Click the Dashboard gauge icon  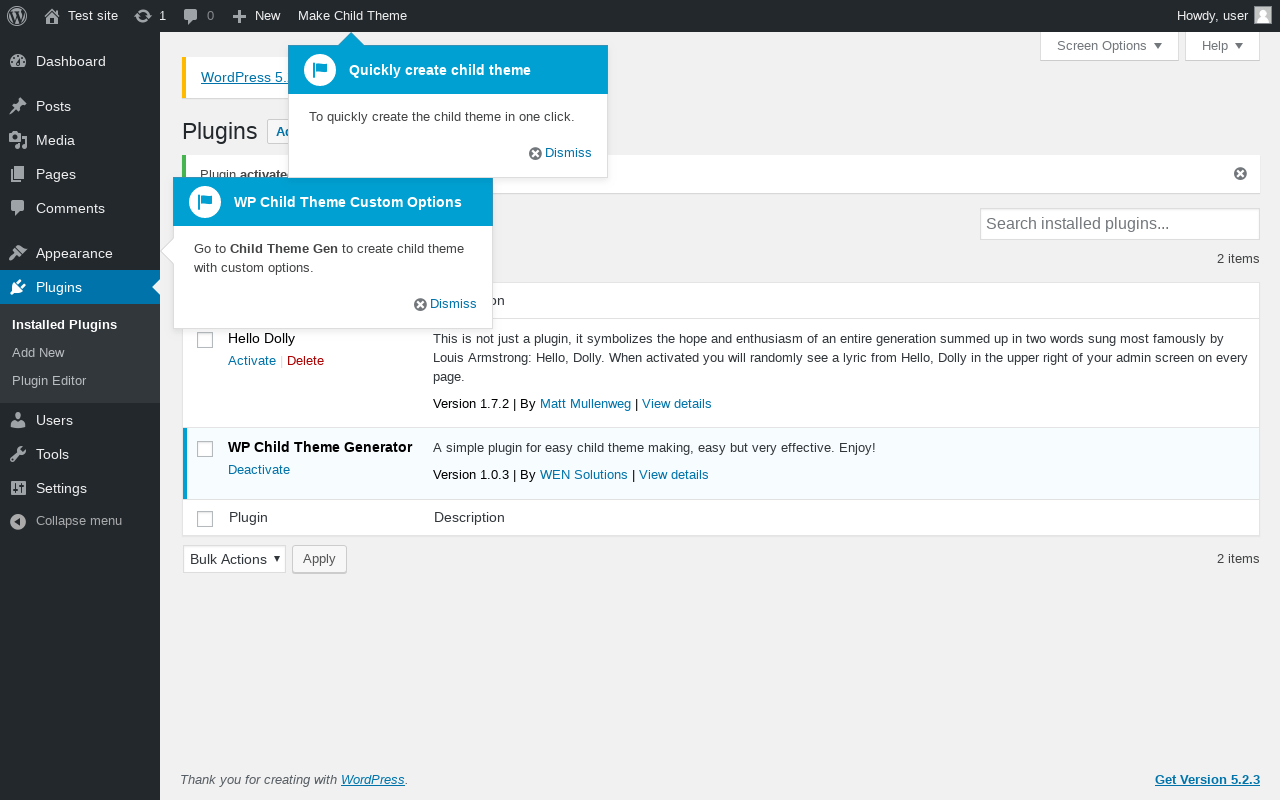tap(18, 61)
